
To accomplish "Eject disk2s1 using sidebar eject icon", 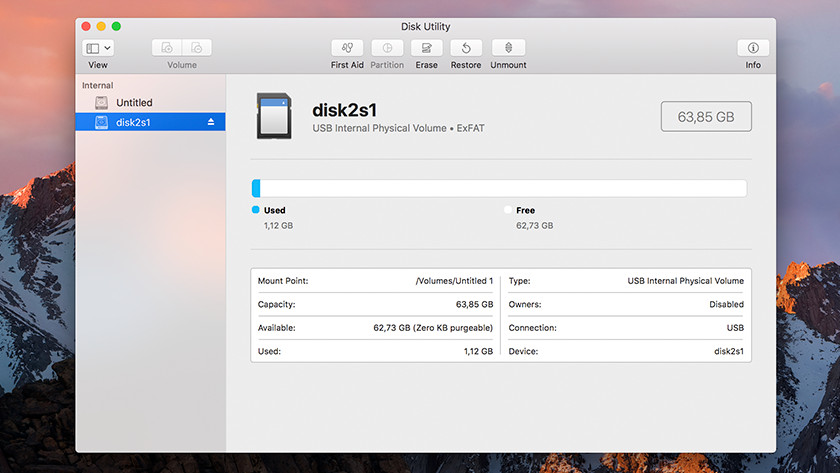I will [211, 122].
